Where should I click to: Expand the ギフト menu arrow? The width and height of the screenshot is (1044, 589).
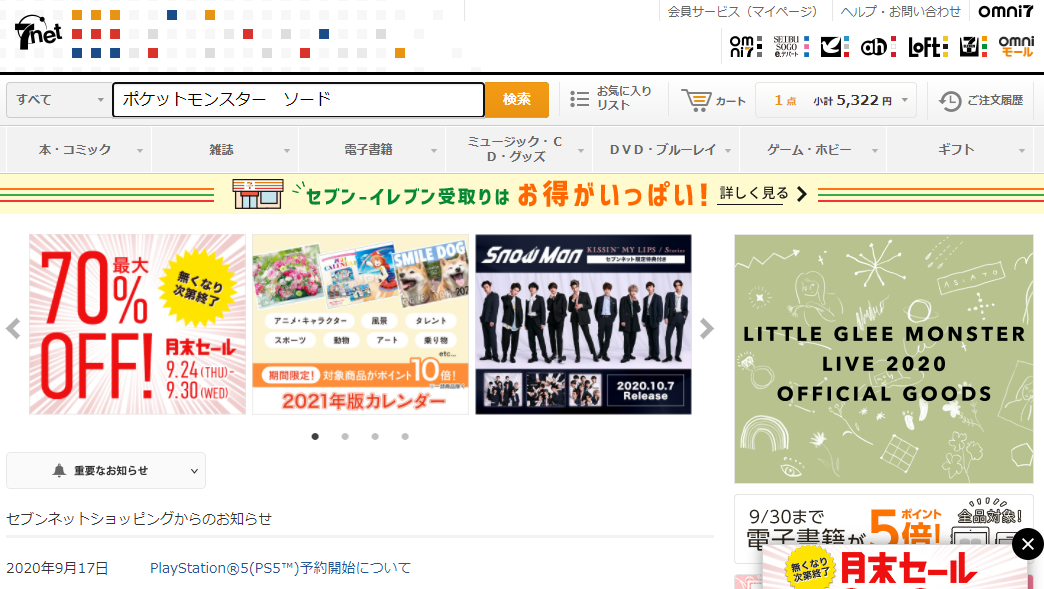tap(1022, 151)
